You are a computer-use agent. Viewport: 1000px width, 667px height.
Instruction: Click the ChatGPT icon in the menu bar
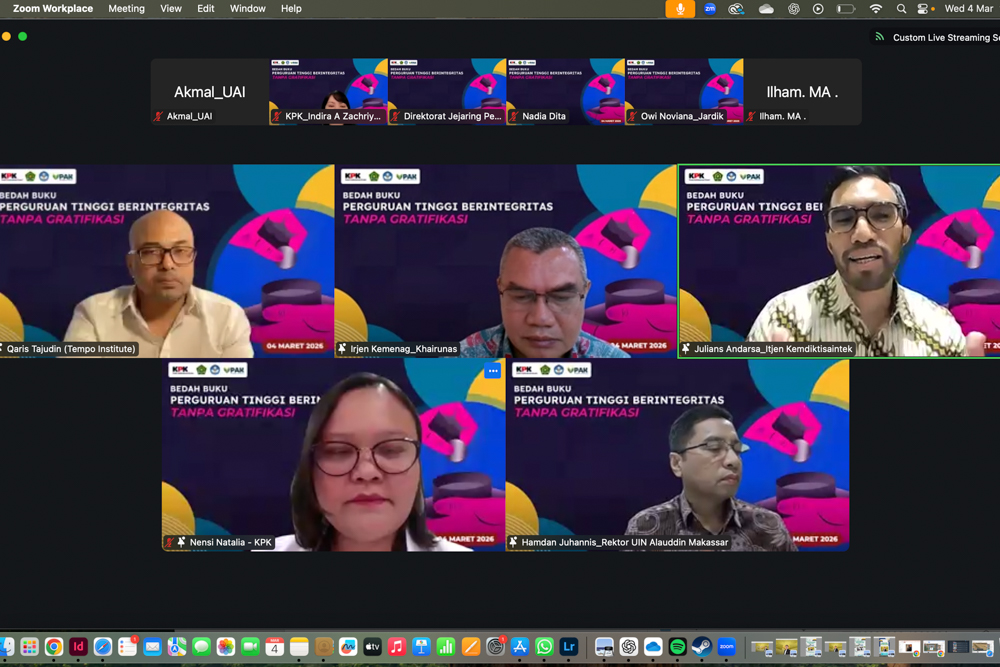tap(794, 9)
